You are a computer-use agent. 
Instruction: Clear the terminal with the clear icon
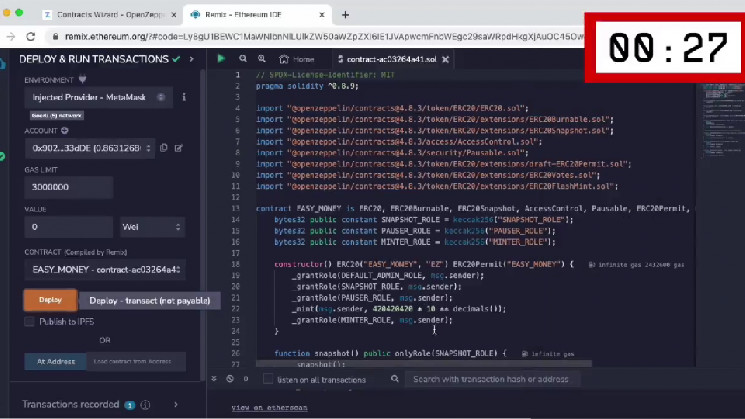click(x=230, y=379)
